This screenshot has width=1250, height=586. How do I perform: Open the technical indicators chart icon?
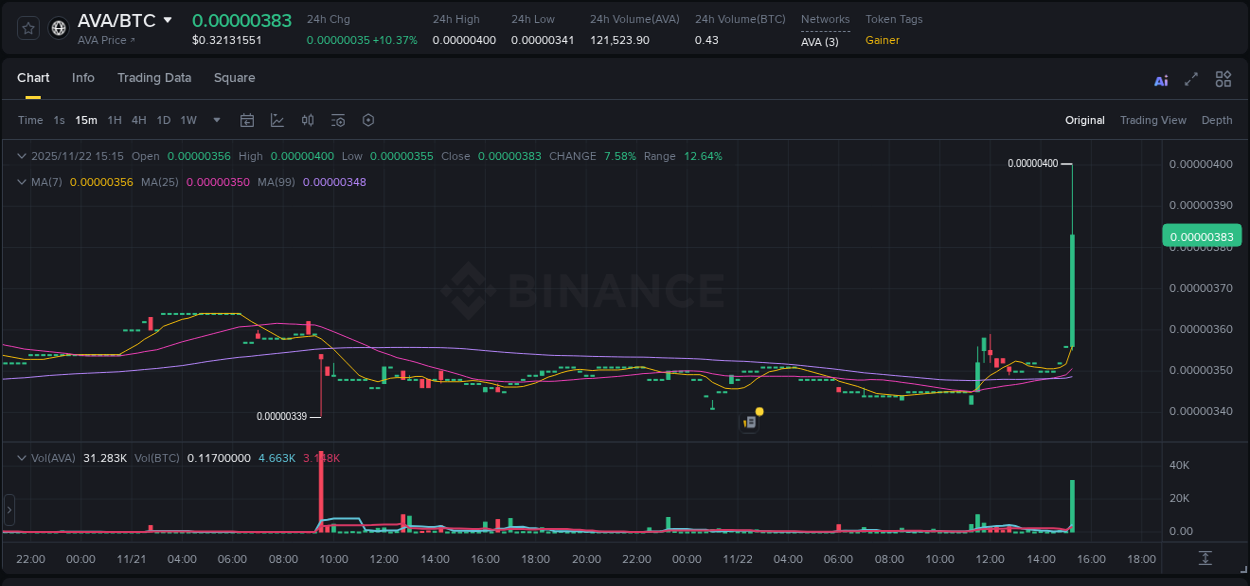pos(277,119)
